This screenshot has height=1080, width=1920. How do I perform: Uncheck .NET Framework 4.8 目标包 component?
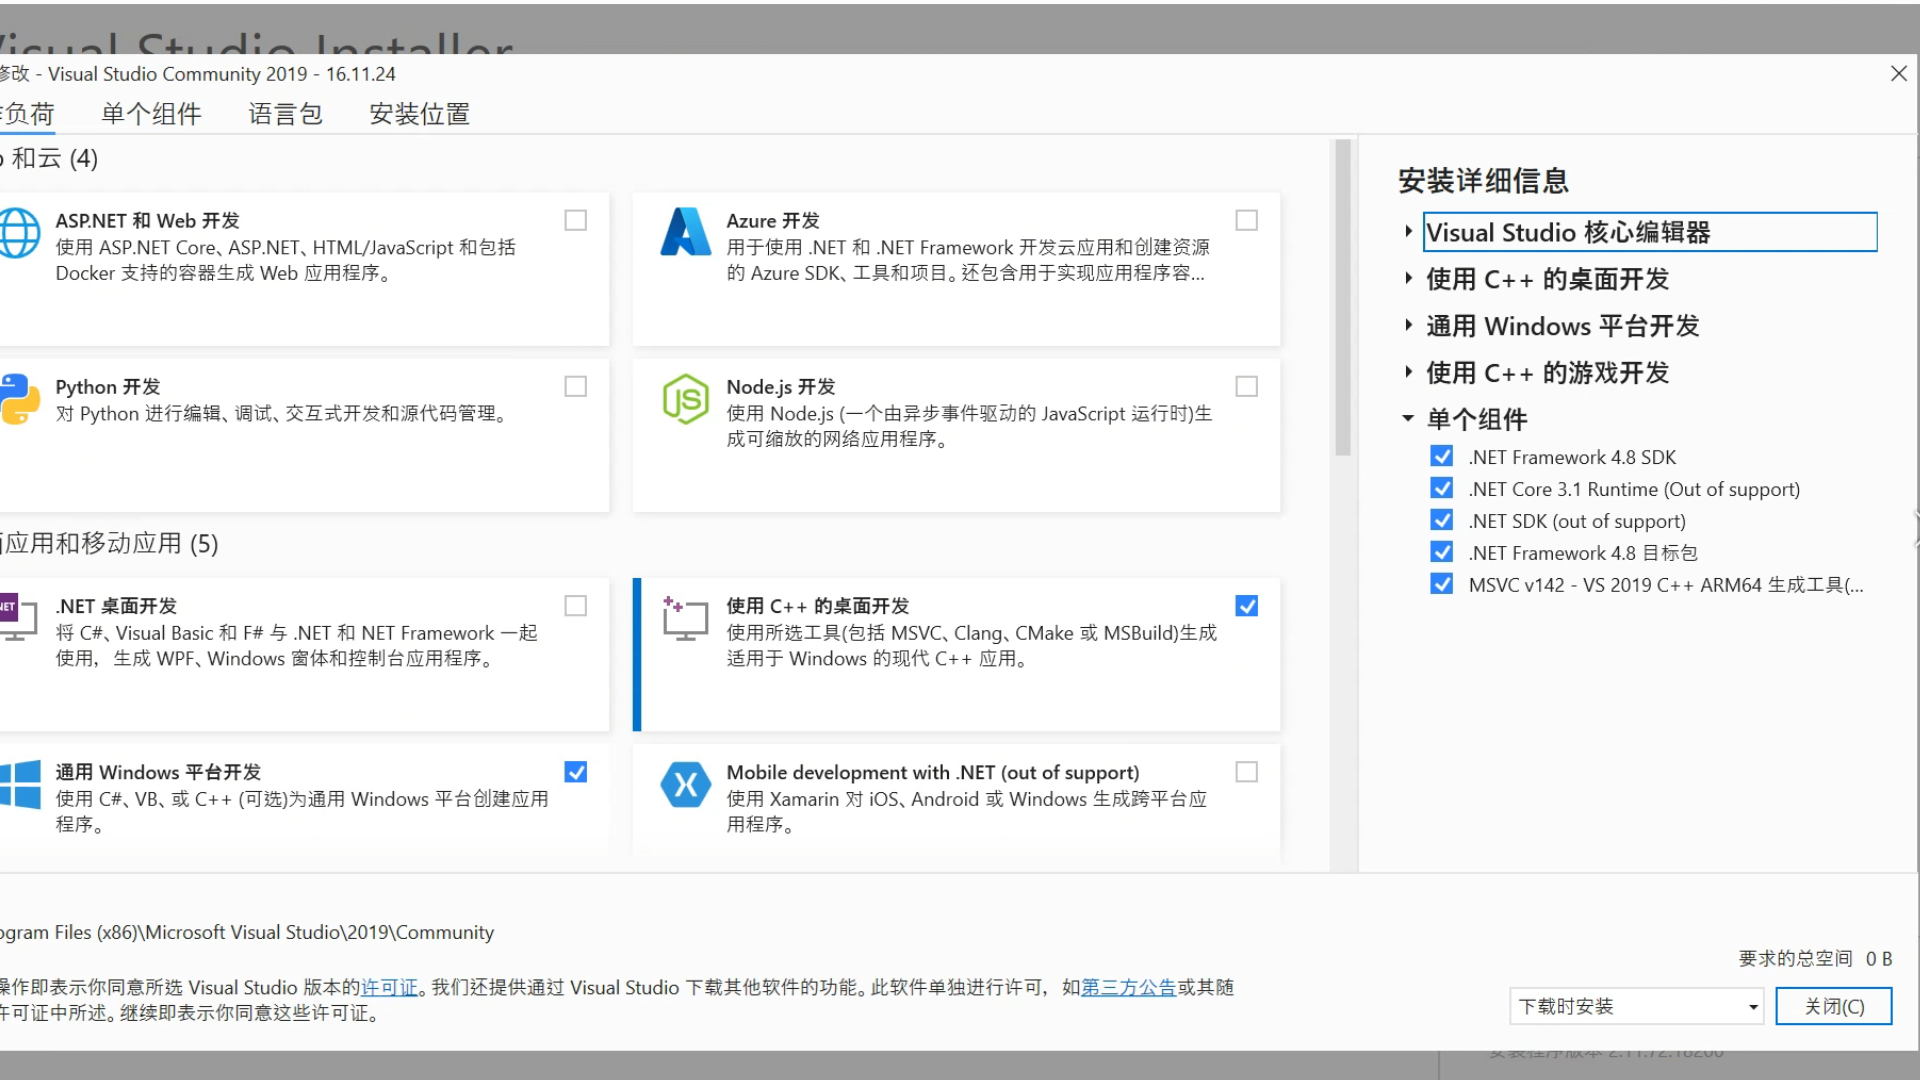(1442, 552)
